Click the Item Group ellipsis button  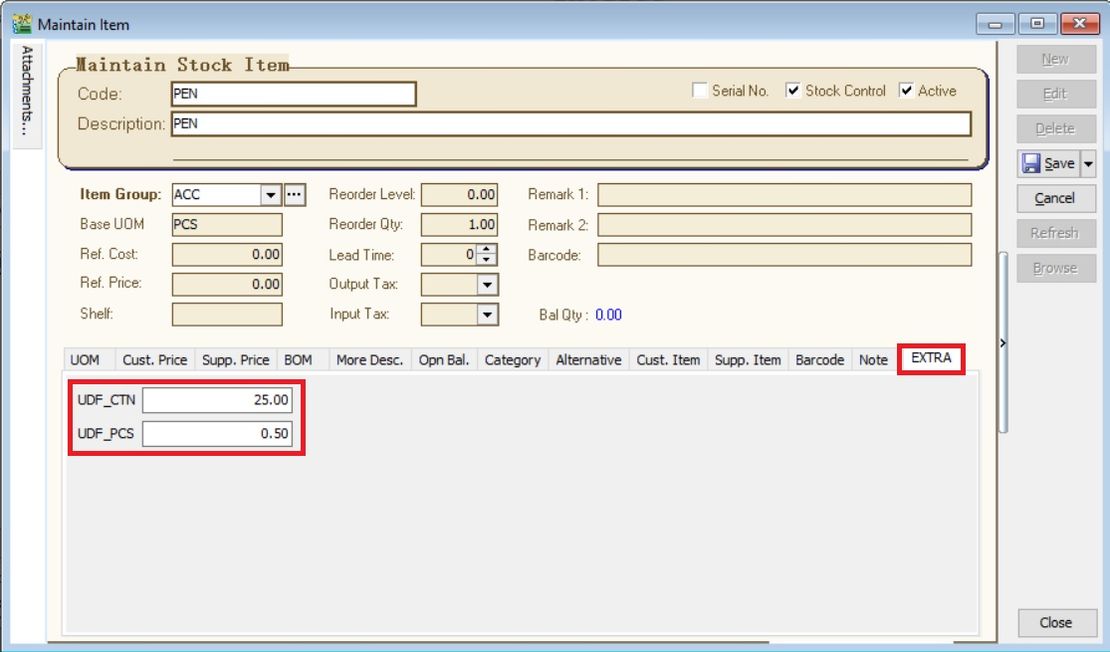[294, 195]
